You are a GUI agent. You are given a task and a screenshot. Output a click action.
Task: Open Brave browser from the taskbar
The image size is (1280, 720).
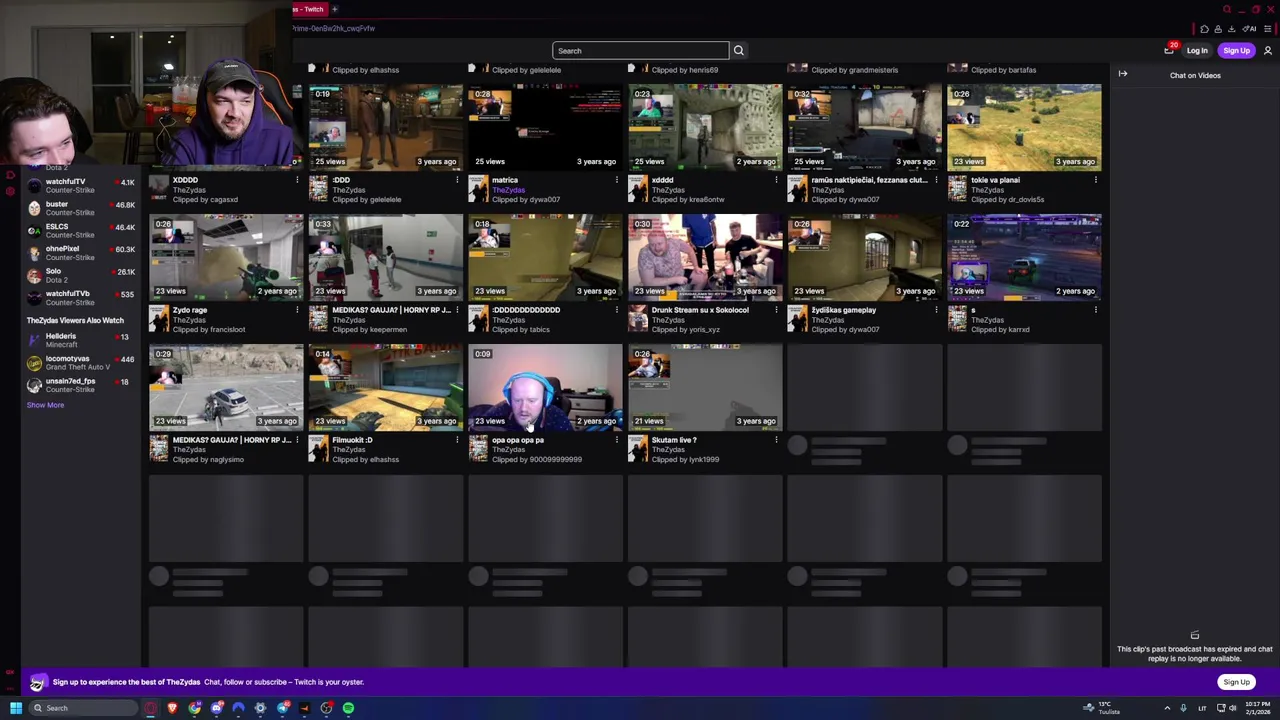[172, 708]
